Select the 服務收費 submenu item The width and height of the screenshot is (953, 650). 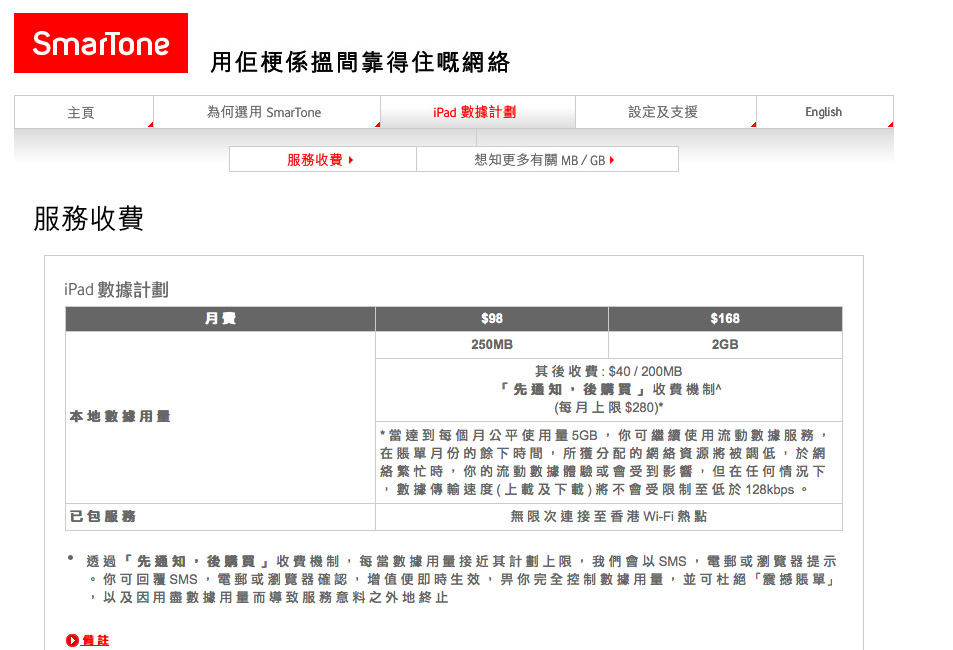tap(315, 160)
